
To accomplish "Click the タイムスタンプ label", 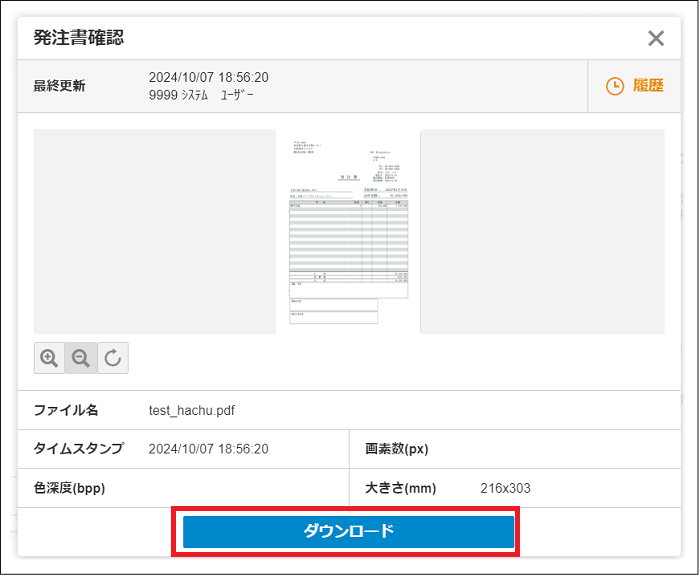I will [79, 449].
